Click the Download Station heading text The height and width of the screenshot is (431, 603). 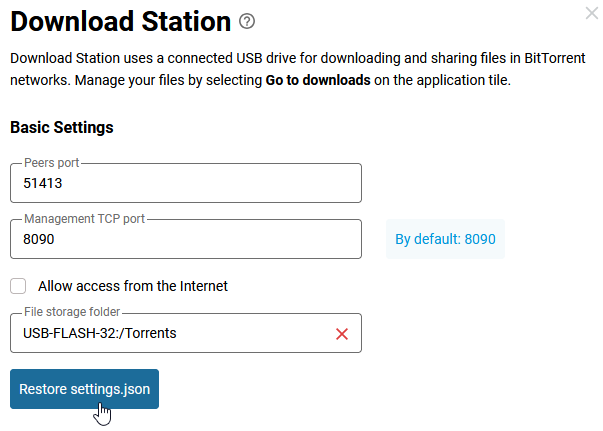[120, 21]
